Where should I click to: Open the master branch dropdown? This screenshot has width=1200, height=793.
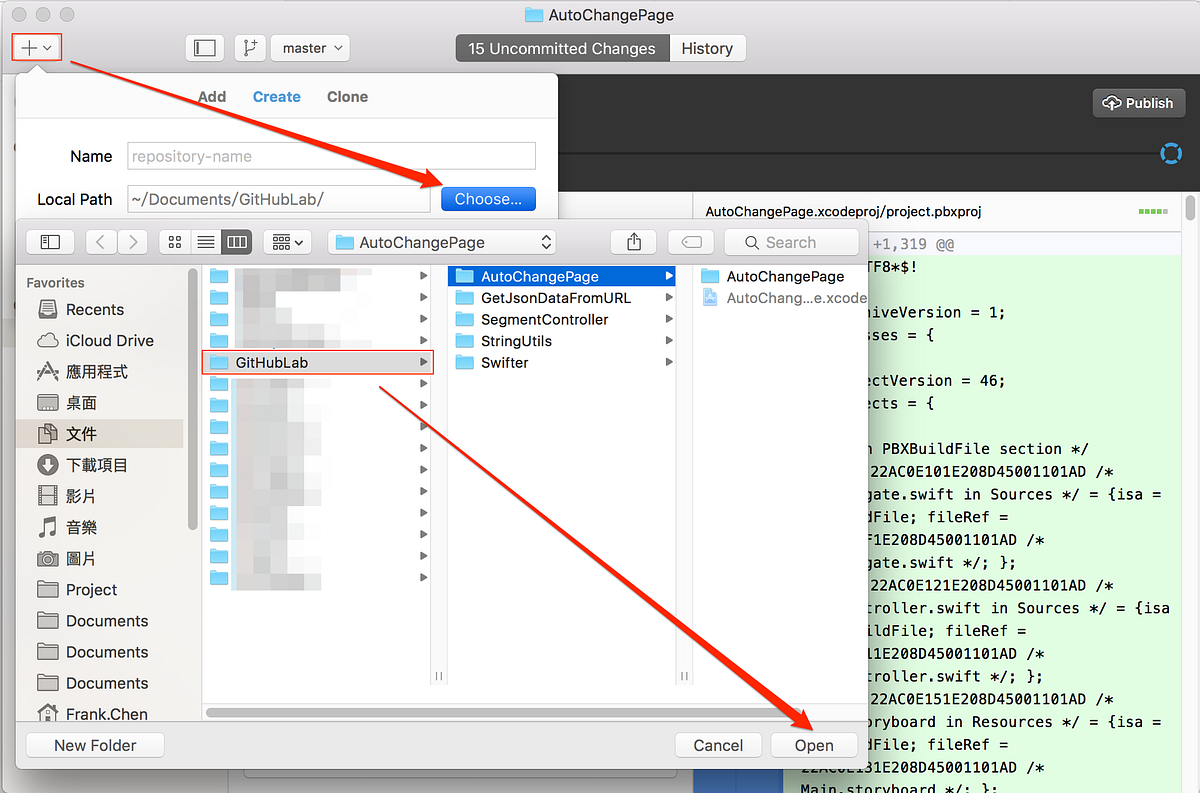310,47
